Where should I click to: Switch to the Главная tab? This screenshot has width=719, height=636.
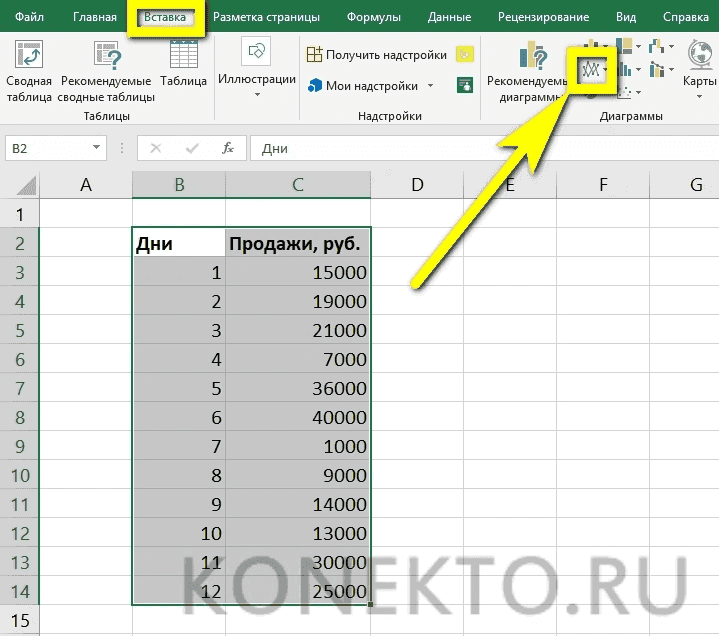tap(95, 17)
